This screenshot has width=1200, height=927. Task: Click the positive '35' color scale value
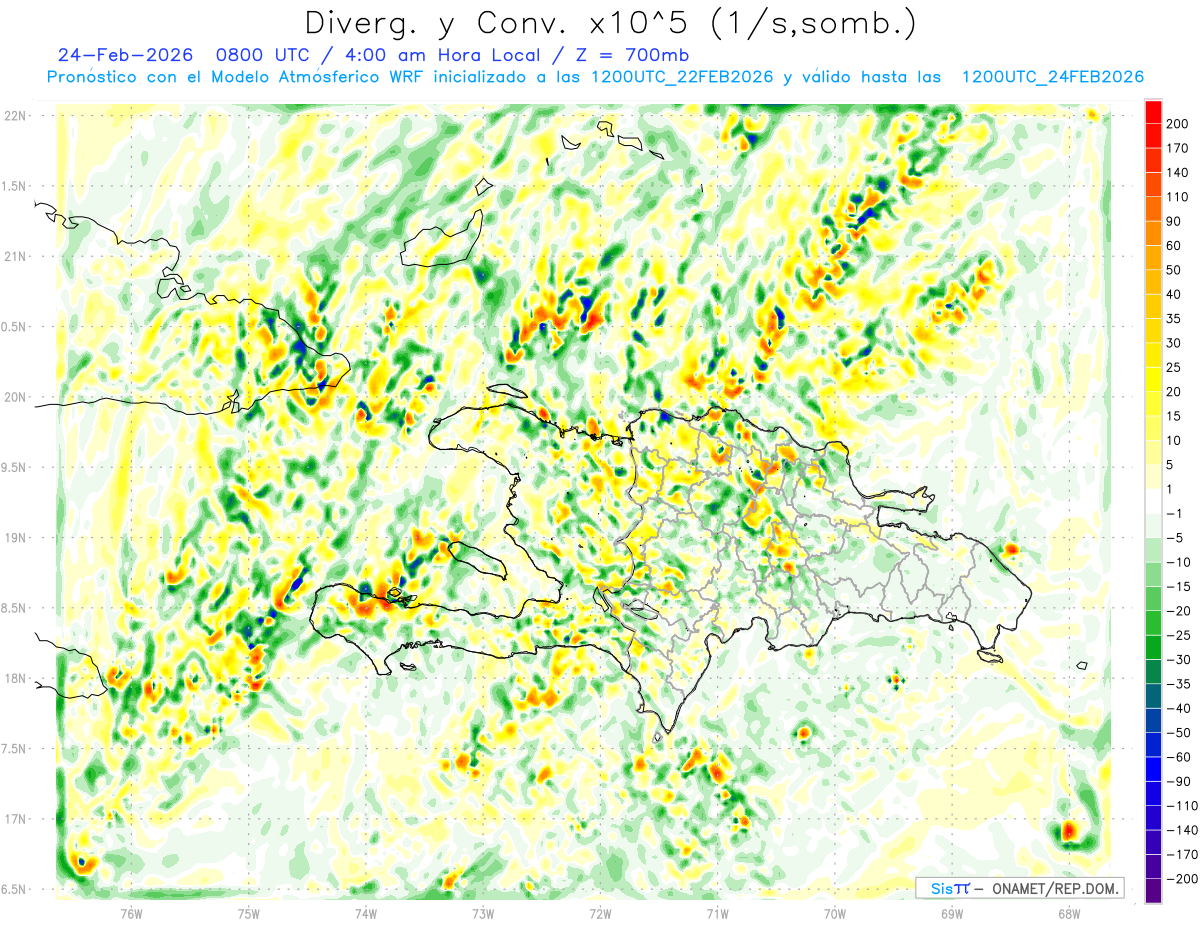point(1175,319)
